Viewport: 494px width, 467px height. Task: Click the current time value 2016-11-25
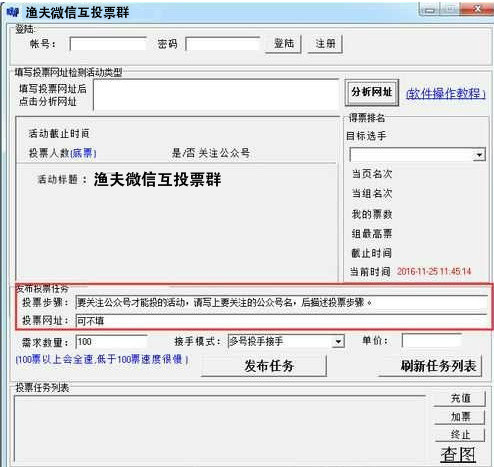(434, 272)
